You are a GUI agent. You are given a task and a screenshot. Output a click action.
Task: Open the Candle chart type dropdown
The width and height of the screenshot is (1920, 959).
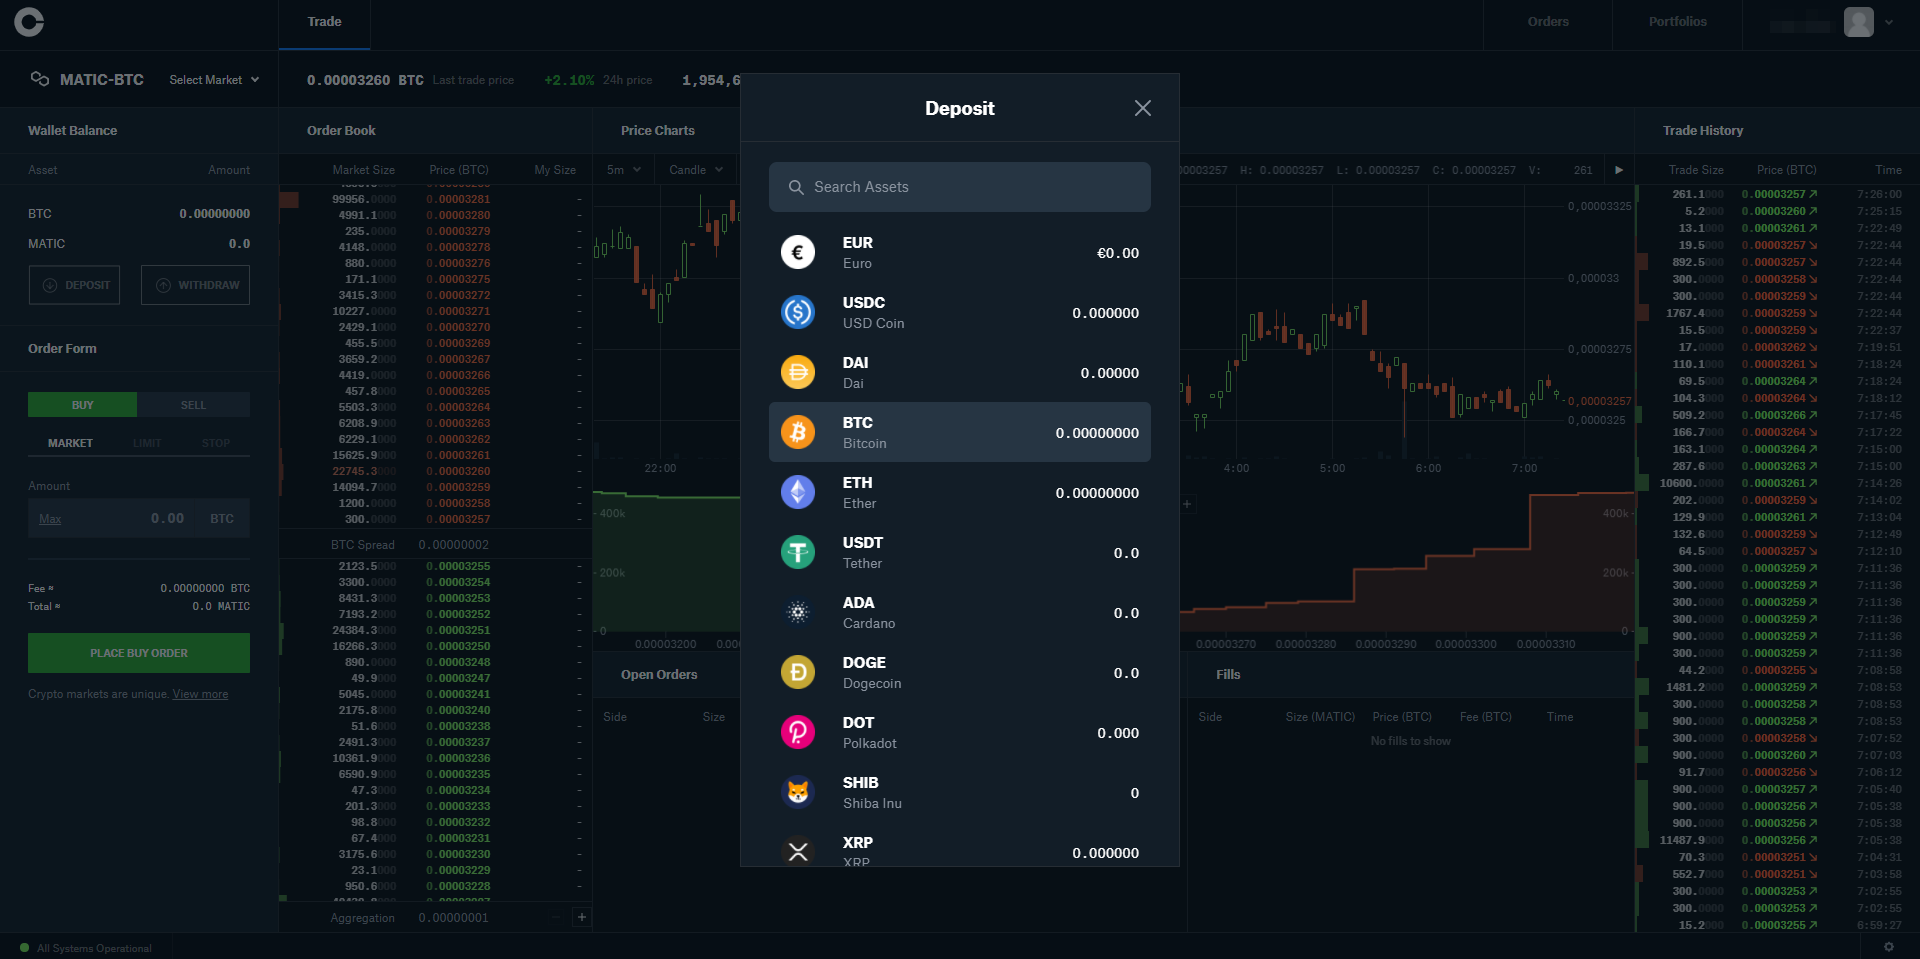[696, 170]
